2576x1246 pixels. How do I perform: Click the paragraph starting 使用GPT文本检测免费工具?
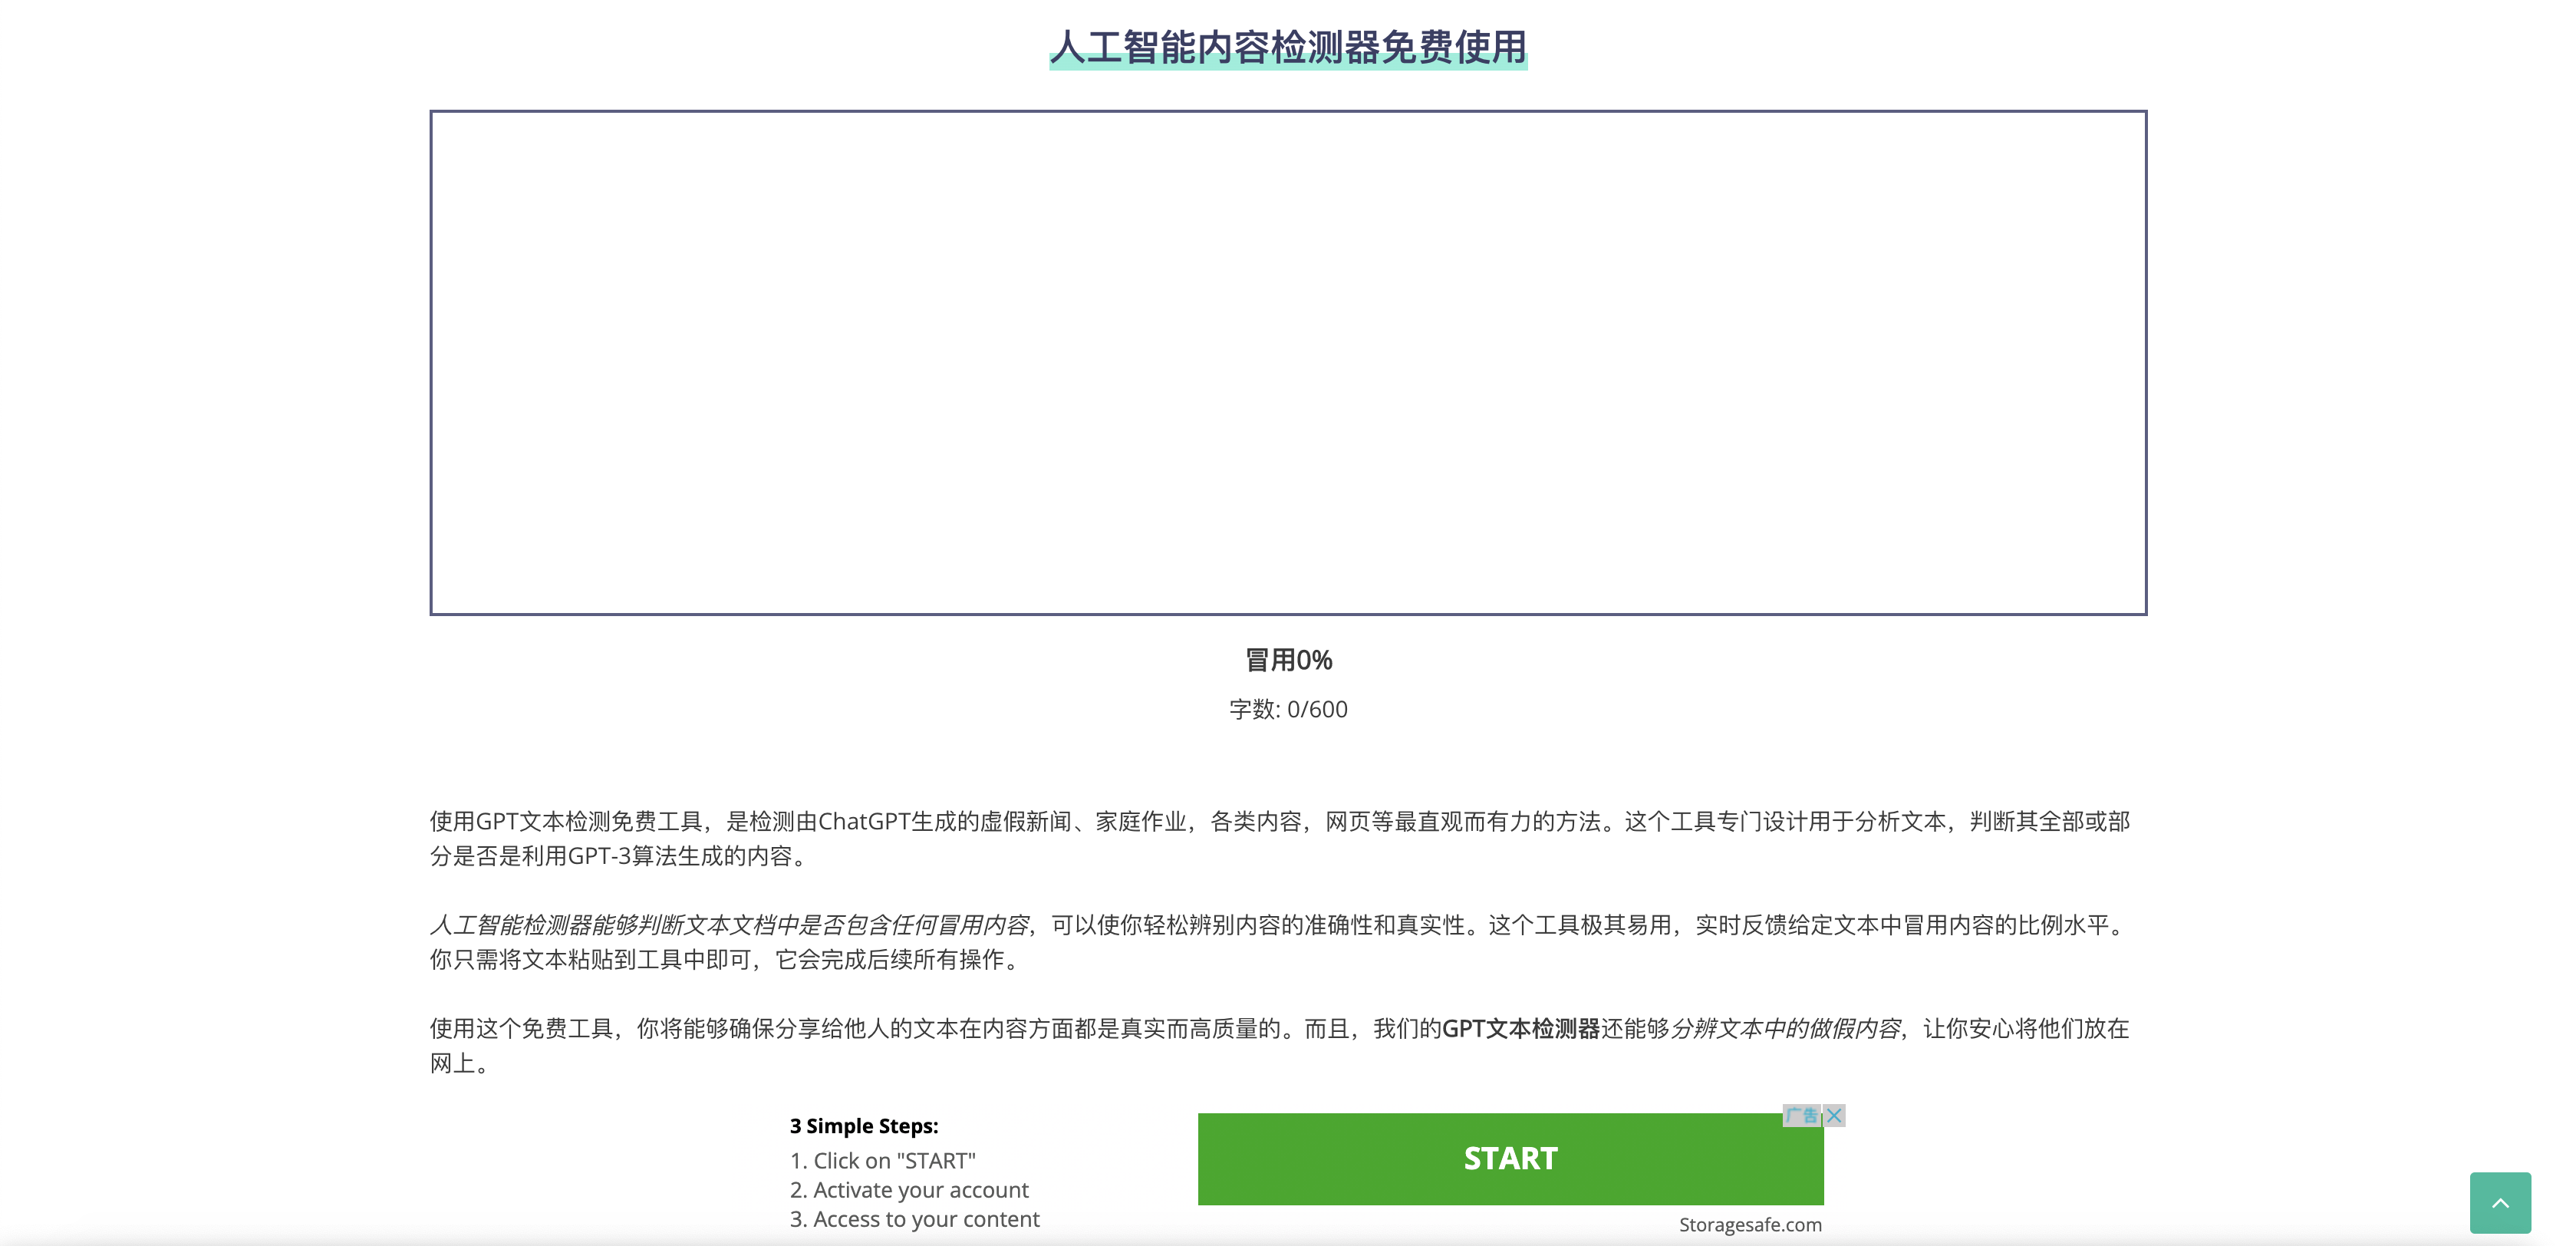(x=1280, y=838)
